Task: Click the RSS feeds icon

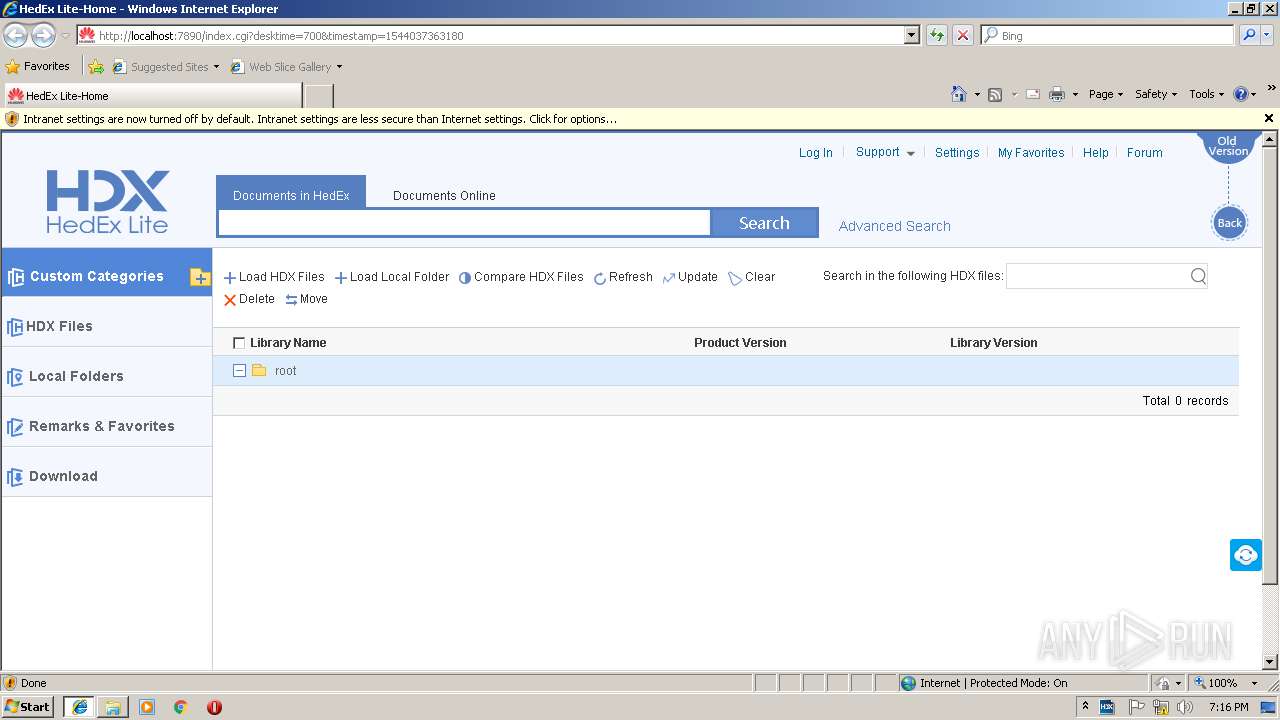Action: point(995,94)
